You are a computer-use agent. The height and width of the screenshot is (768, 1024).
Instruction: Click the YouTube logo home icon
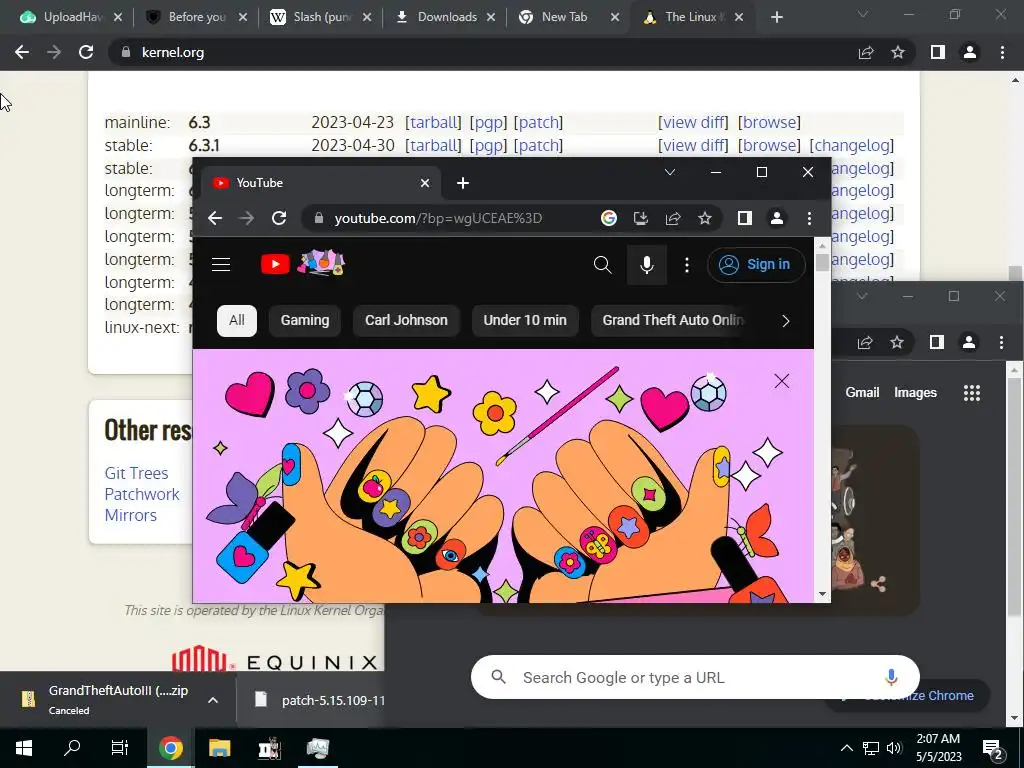coord(275,264)
